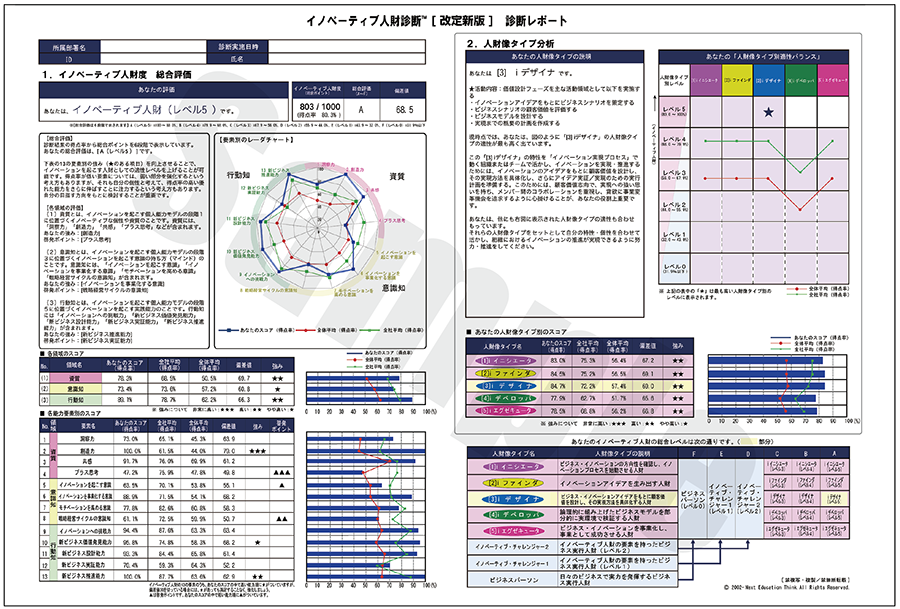The width and height of the screenshot is (900, 609).
Task: Click the green デベロッパ column header in balance chart
Action: coord(801,80)
